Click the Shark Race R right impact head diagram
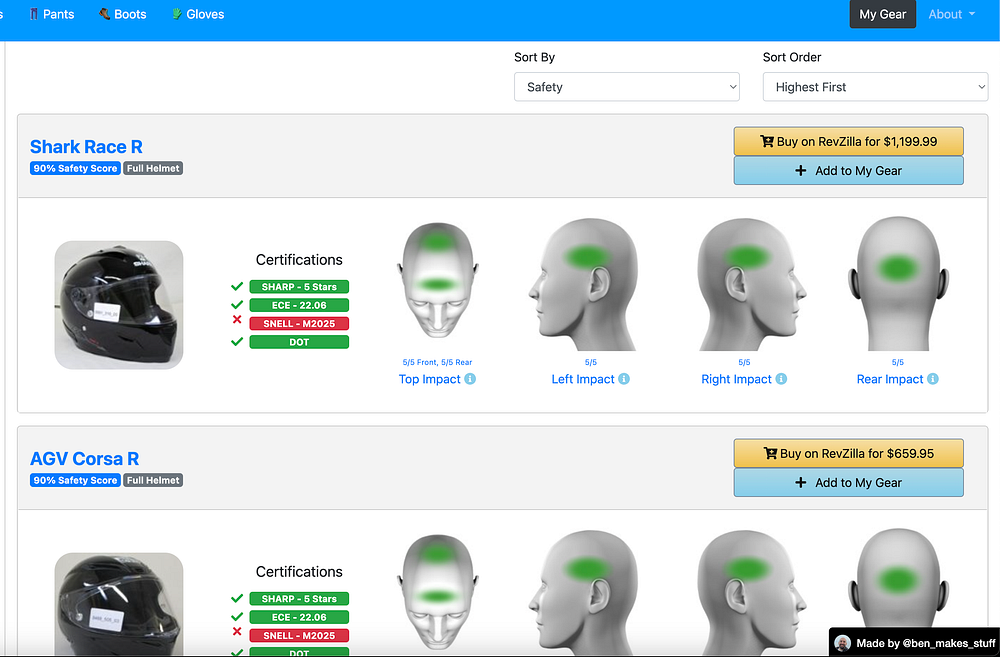The height and width of the screenshot is (657, 1000). (x=752, y=284)
